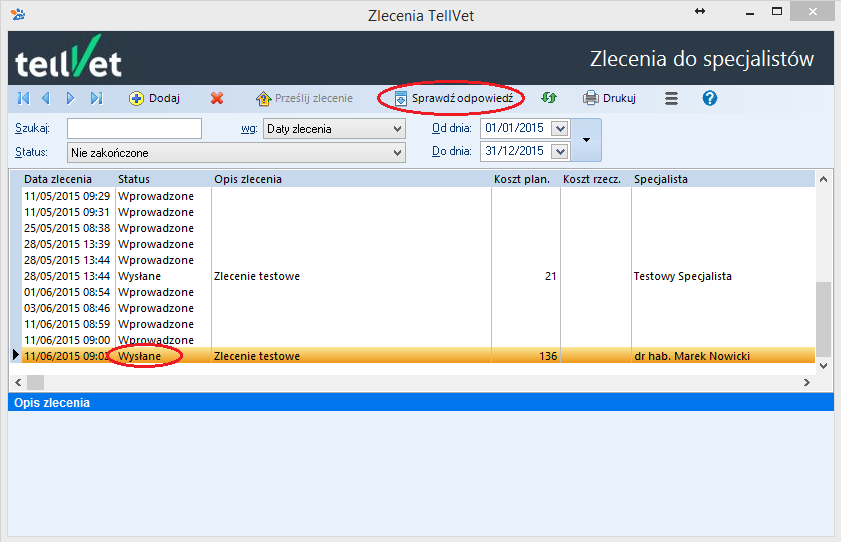Click horizontal scrollbar left arrow
The width and height of the screenshot is (841, 542).
click(18, 382)
